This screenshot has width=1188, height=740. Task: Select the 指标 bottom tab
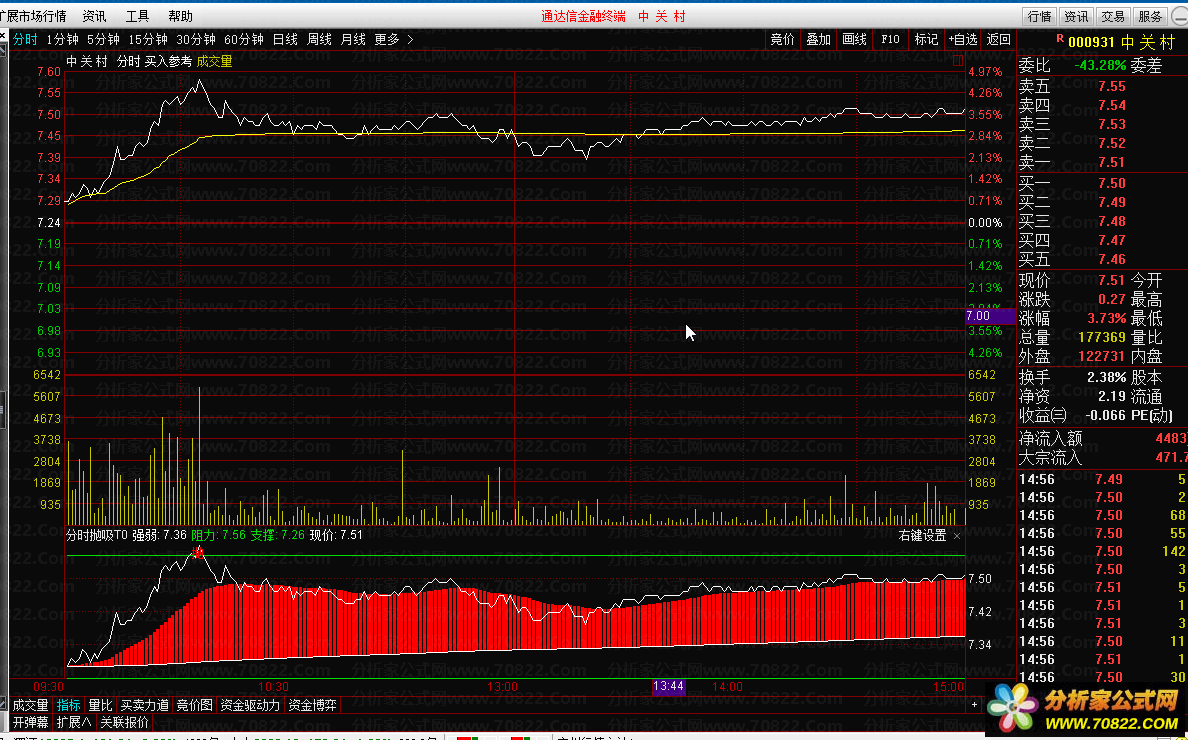tap(68, 705)
